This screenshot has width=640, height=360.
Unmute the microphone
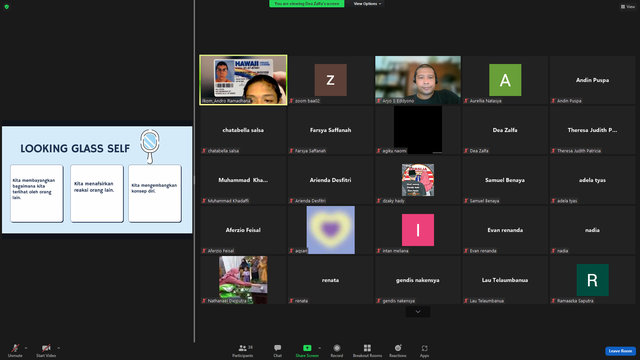[x=15, y=350]
